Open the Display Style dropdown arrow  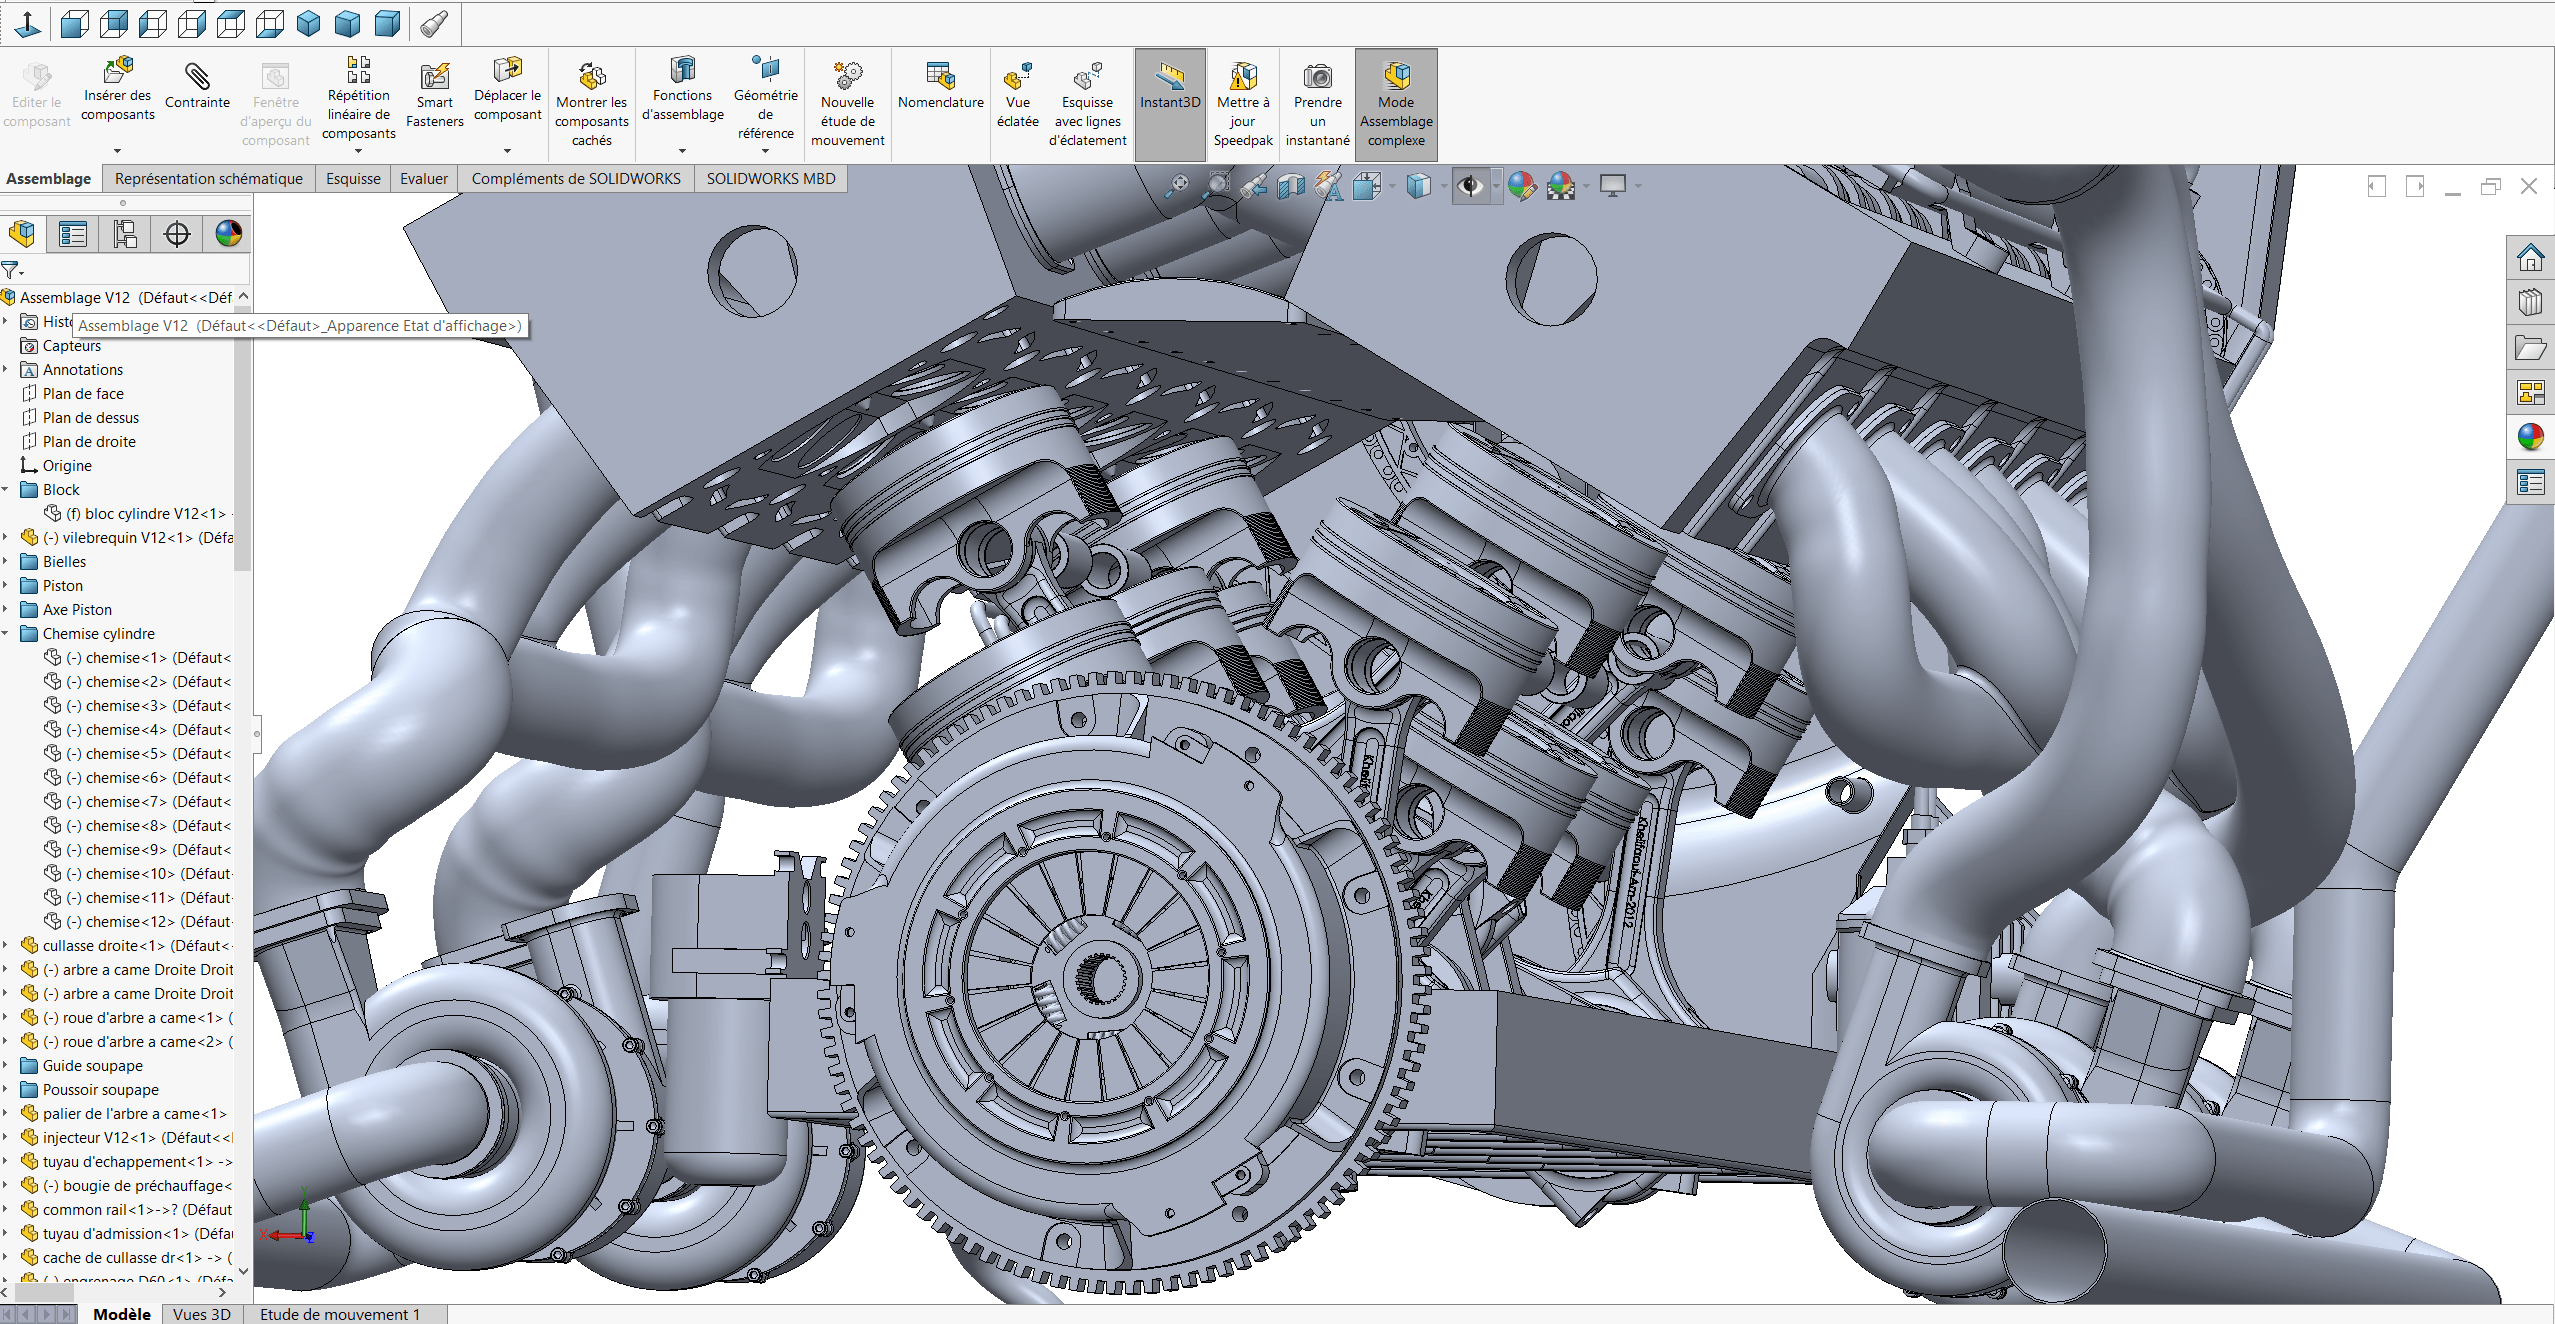tap(1443, 187)
